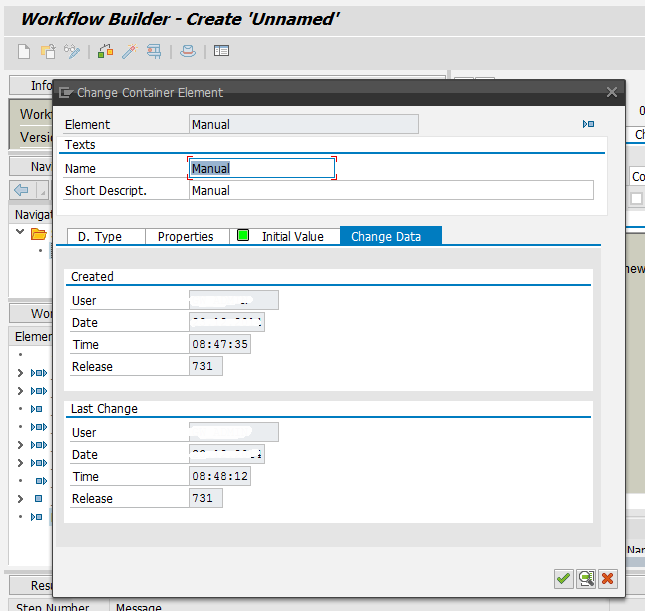Image resolution: width=645 pixels, height=611 pixels.
Task: Click the check/inspect icon beside green checkmark
Action: (x=585, y=578)
